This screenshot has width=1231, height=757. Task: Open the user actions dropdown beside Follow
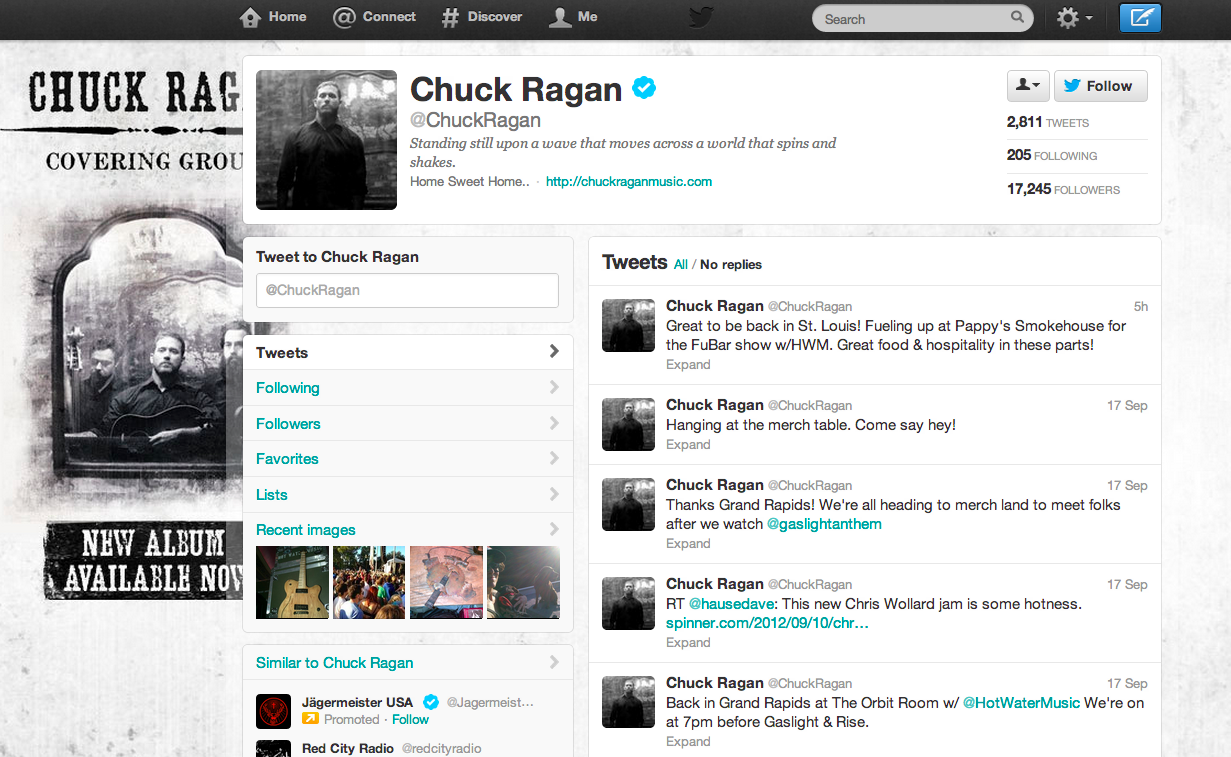point(1027,86)
